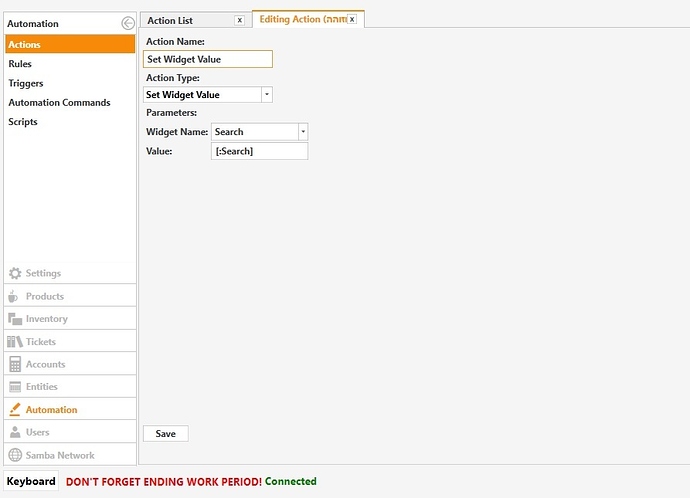Select Rules in the Automation menu
The image size is (690, 498).
click(x=21, y=64)
